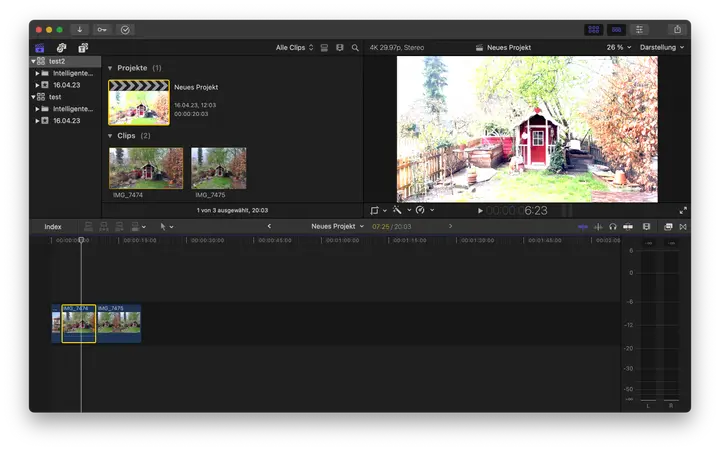The image size is (720, 451).
Task: Show the Photos and Audio sidebar
Action: click(x=61, y=48)
